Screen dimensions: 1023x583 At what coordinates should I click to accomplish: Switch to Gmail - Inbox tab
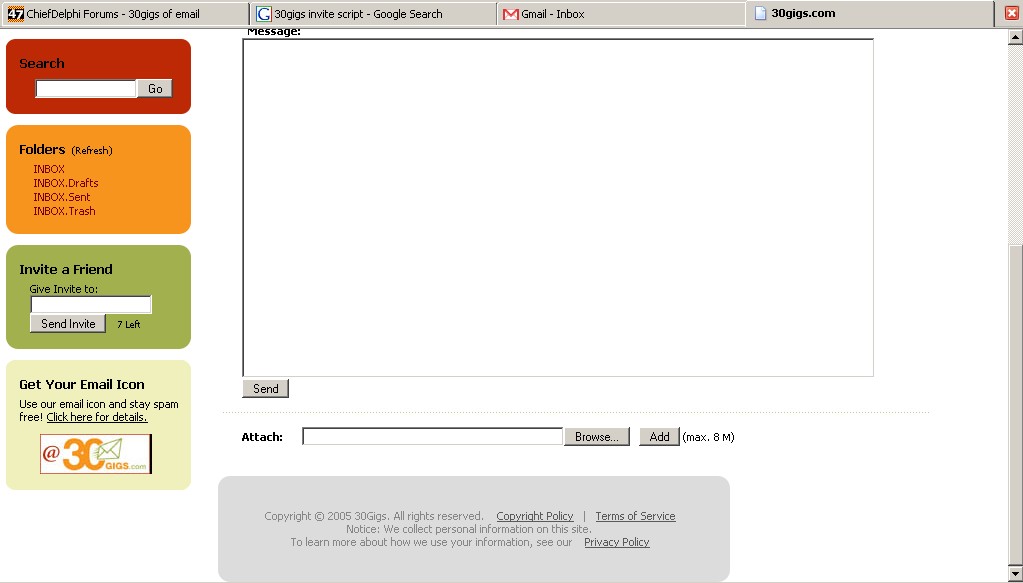click(621, 14)
